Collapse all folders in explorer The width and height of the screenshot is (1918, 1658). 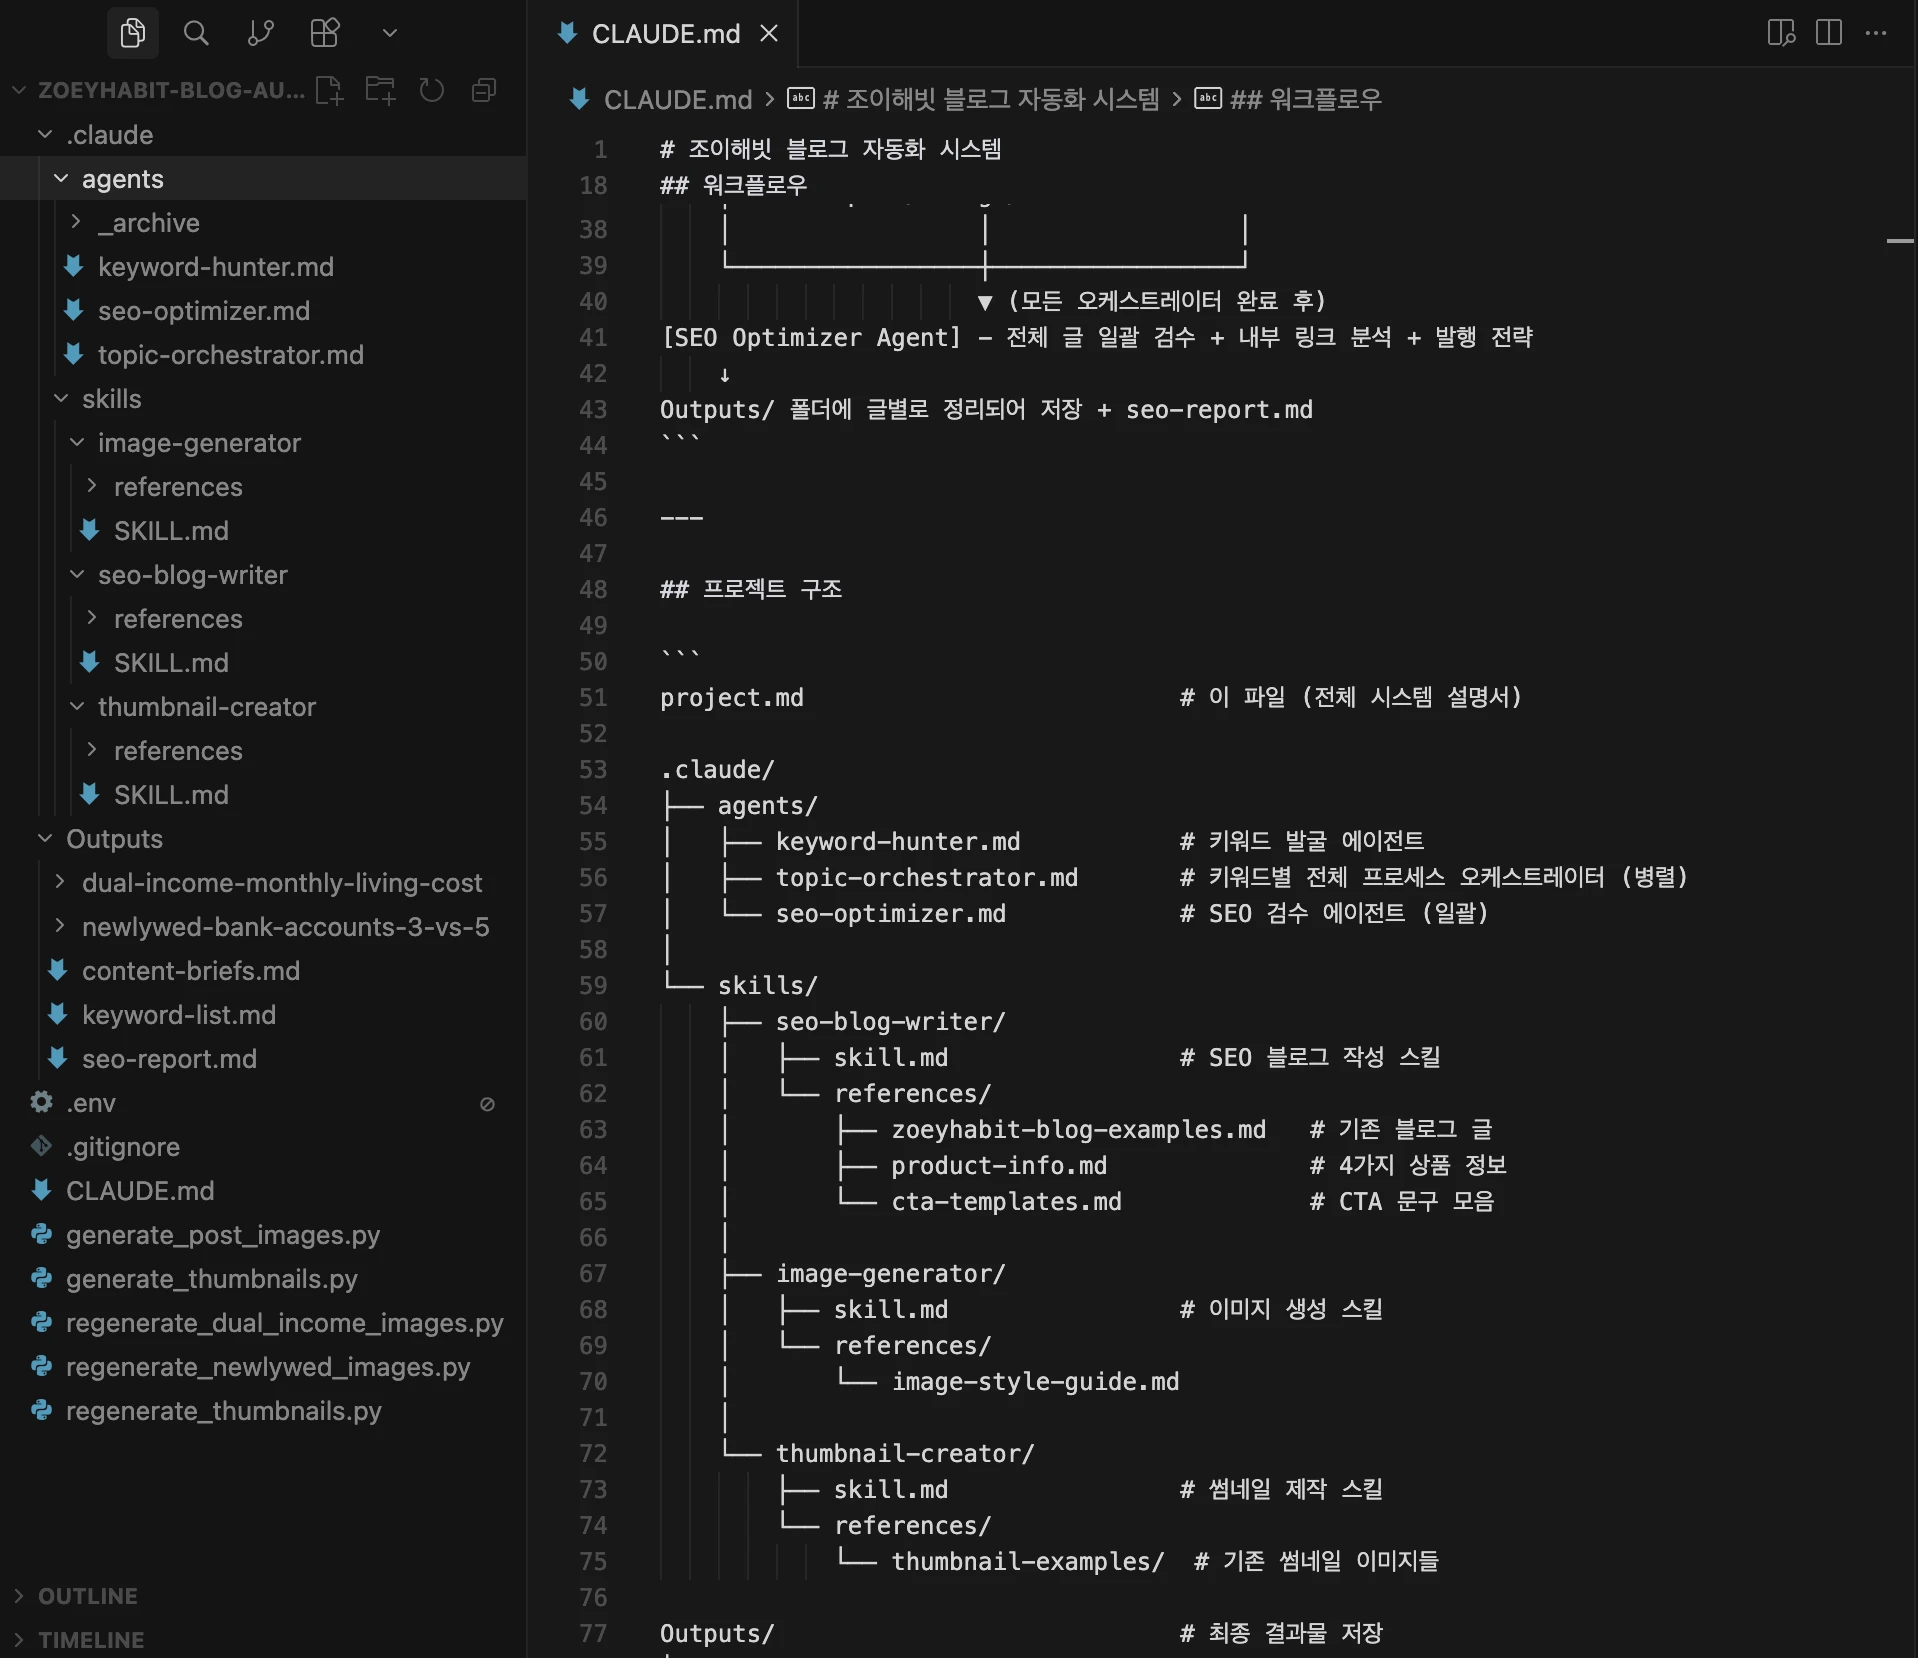[484, 90]
